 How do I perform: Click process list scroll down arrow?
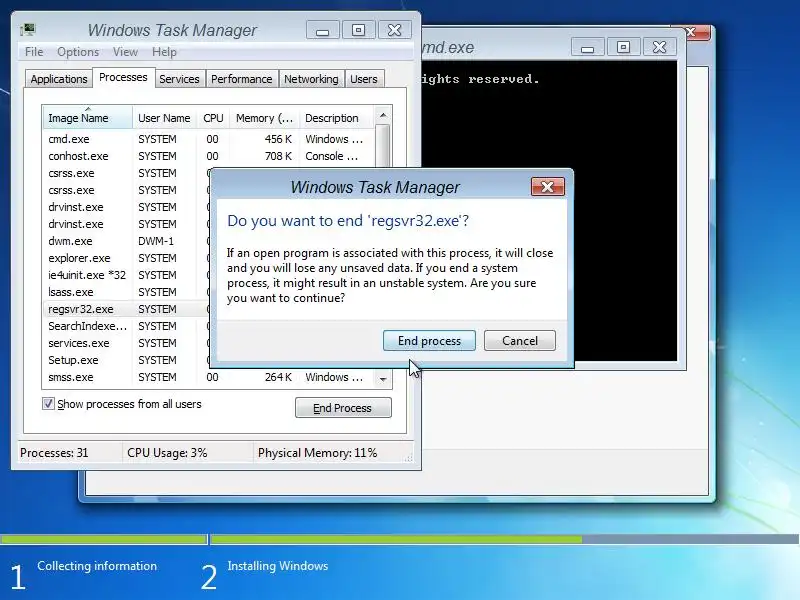(383, 379)
